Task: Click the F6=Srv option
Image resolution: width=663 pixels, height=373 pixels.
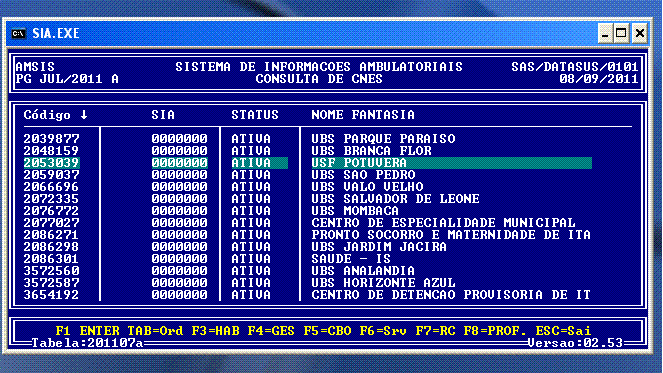Action: click(x=383, y=331)
